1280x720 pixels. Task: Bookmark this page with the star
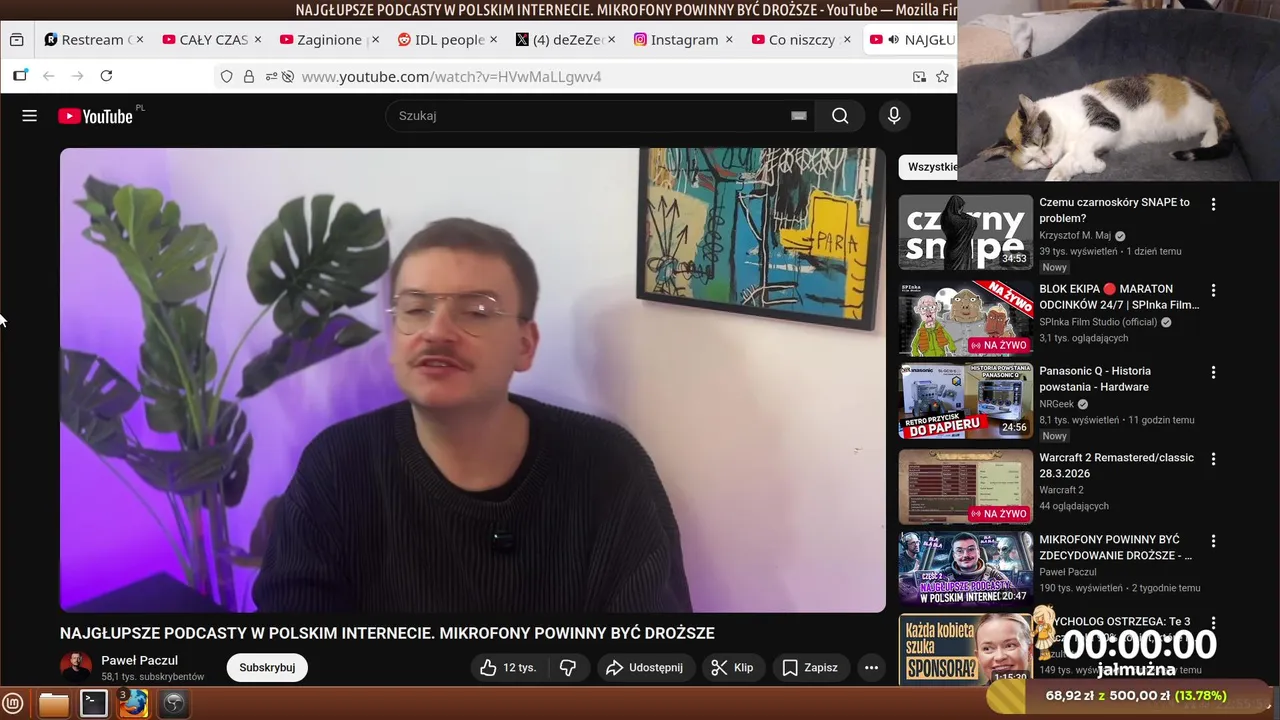942,77
